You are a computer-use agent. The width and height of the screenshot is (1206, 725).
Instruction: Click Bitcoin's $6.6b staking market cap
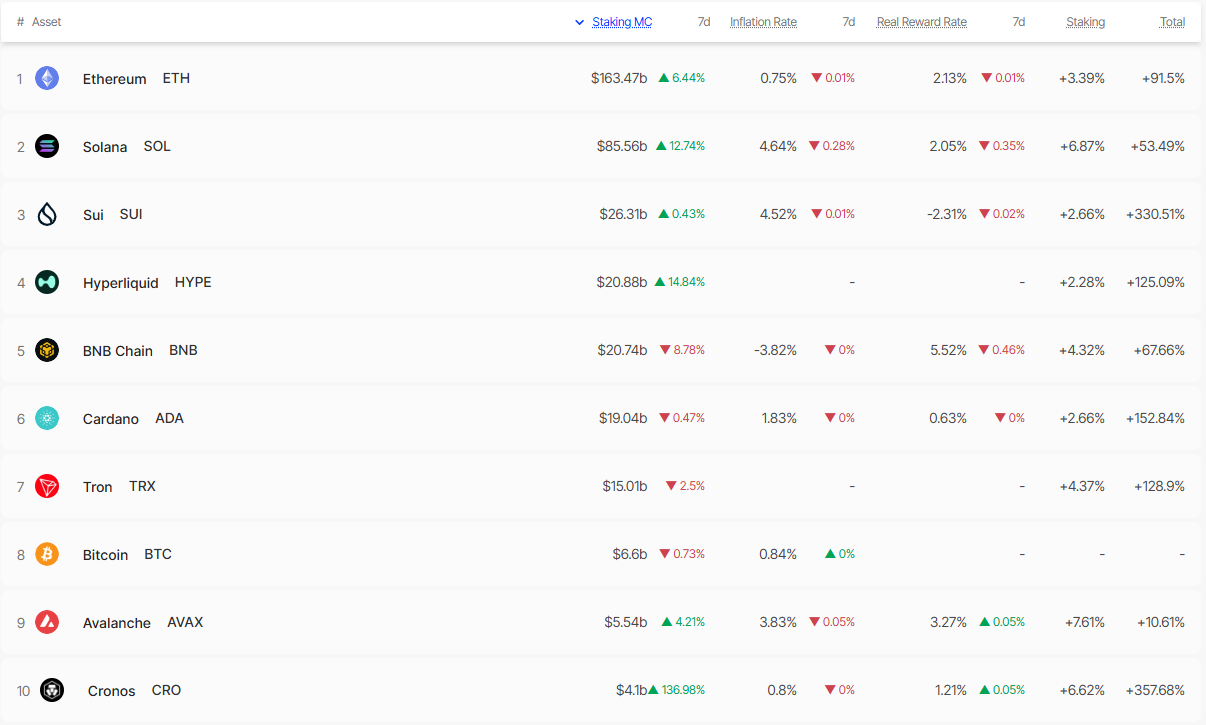tap(630, 554)
